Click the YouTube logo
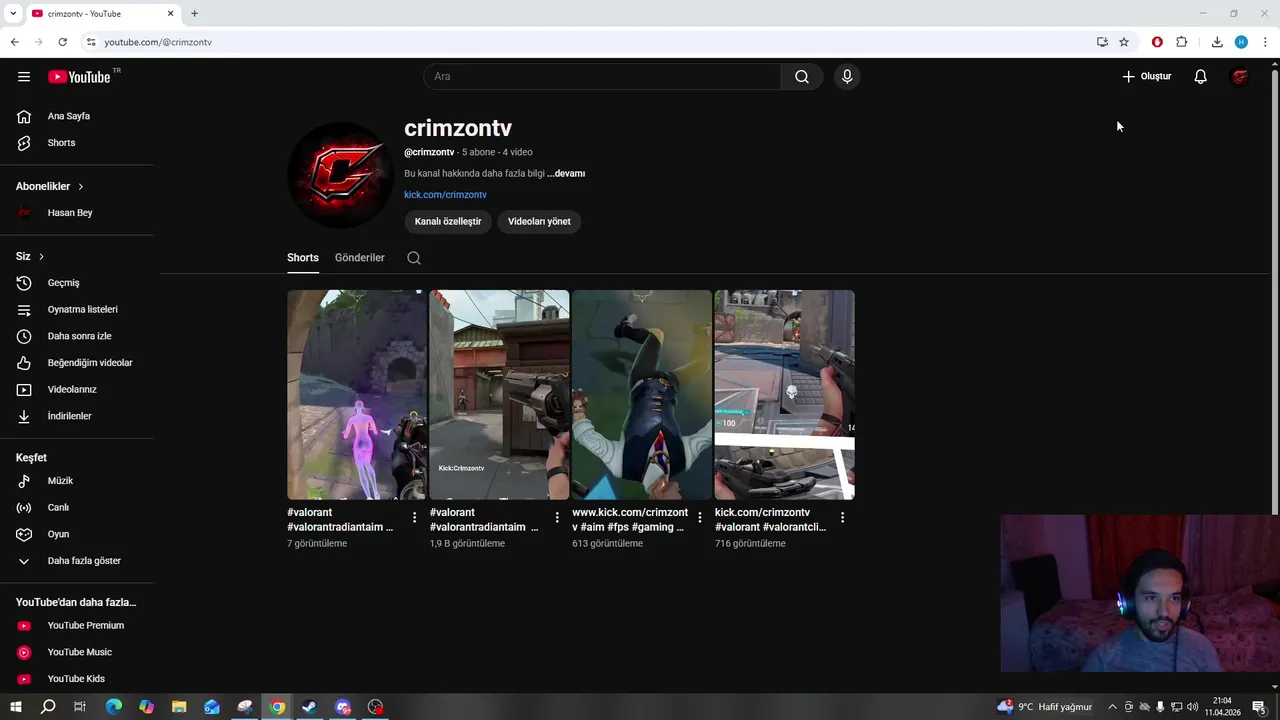This screenshot has height=720, width=1280. click(80, 77)
